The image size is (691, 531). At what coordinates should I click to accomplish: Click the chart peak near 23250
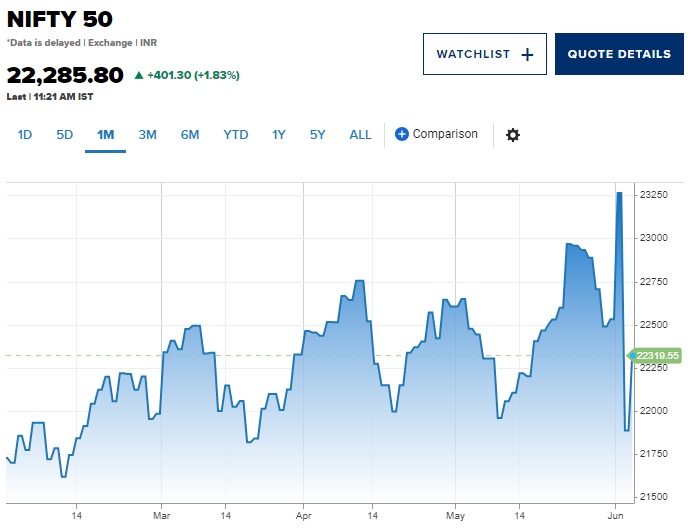coord(619,193)
